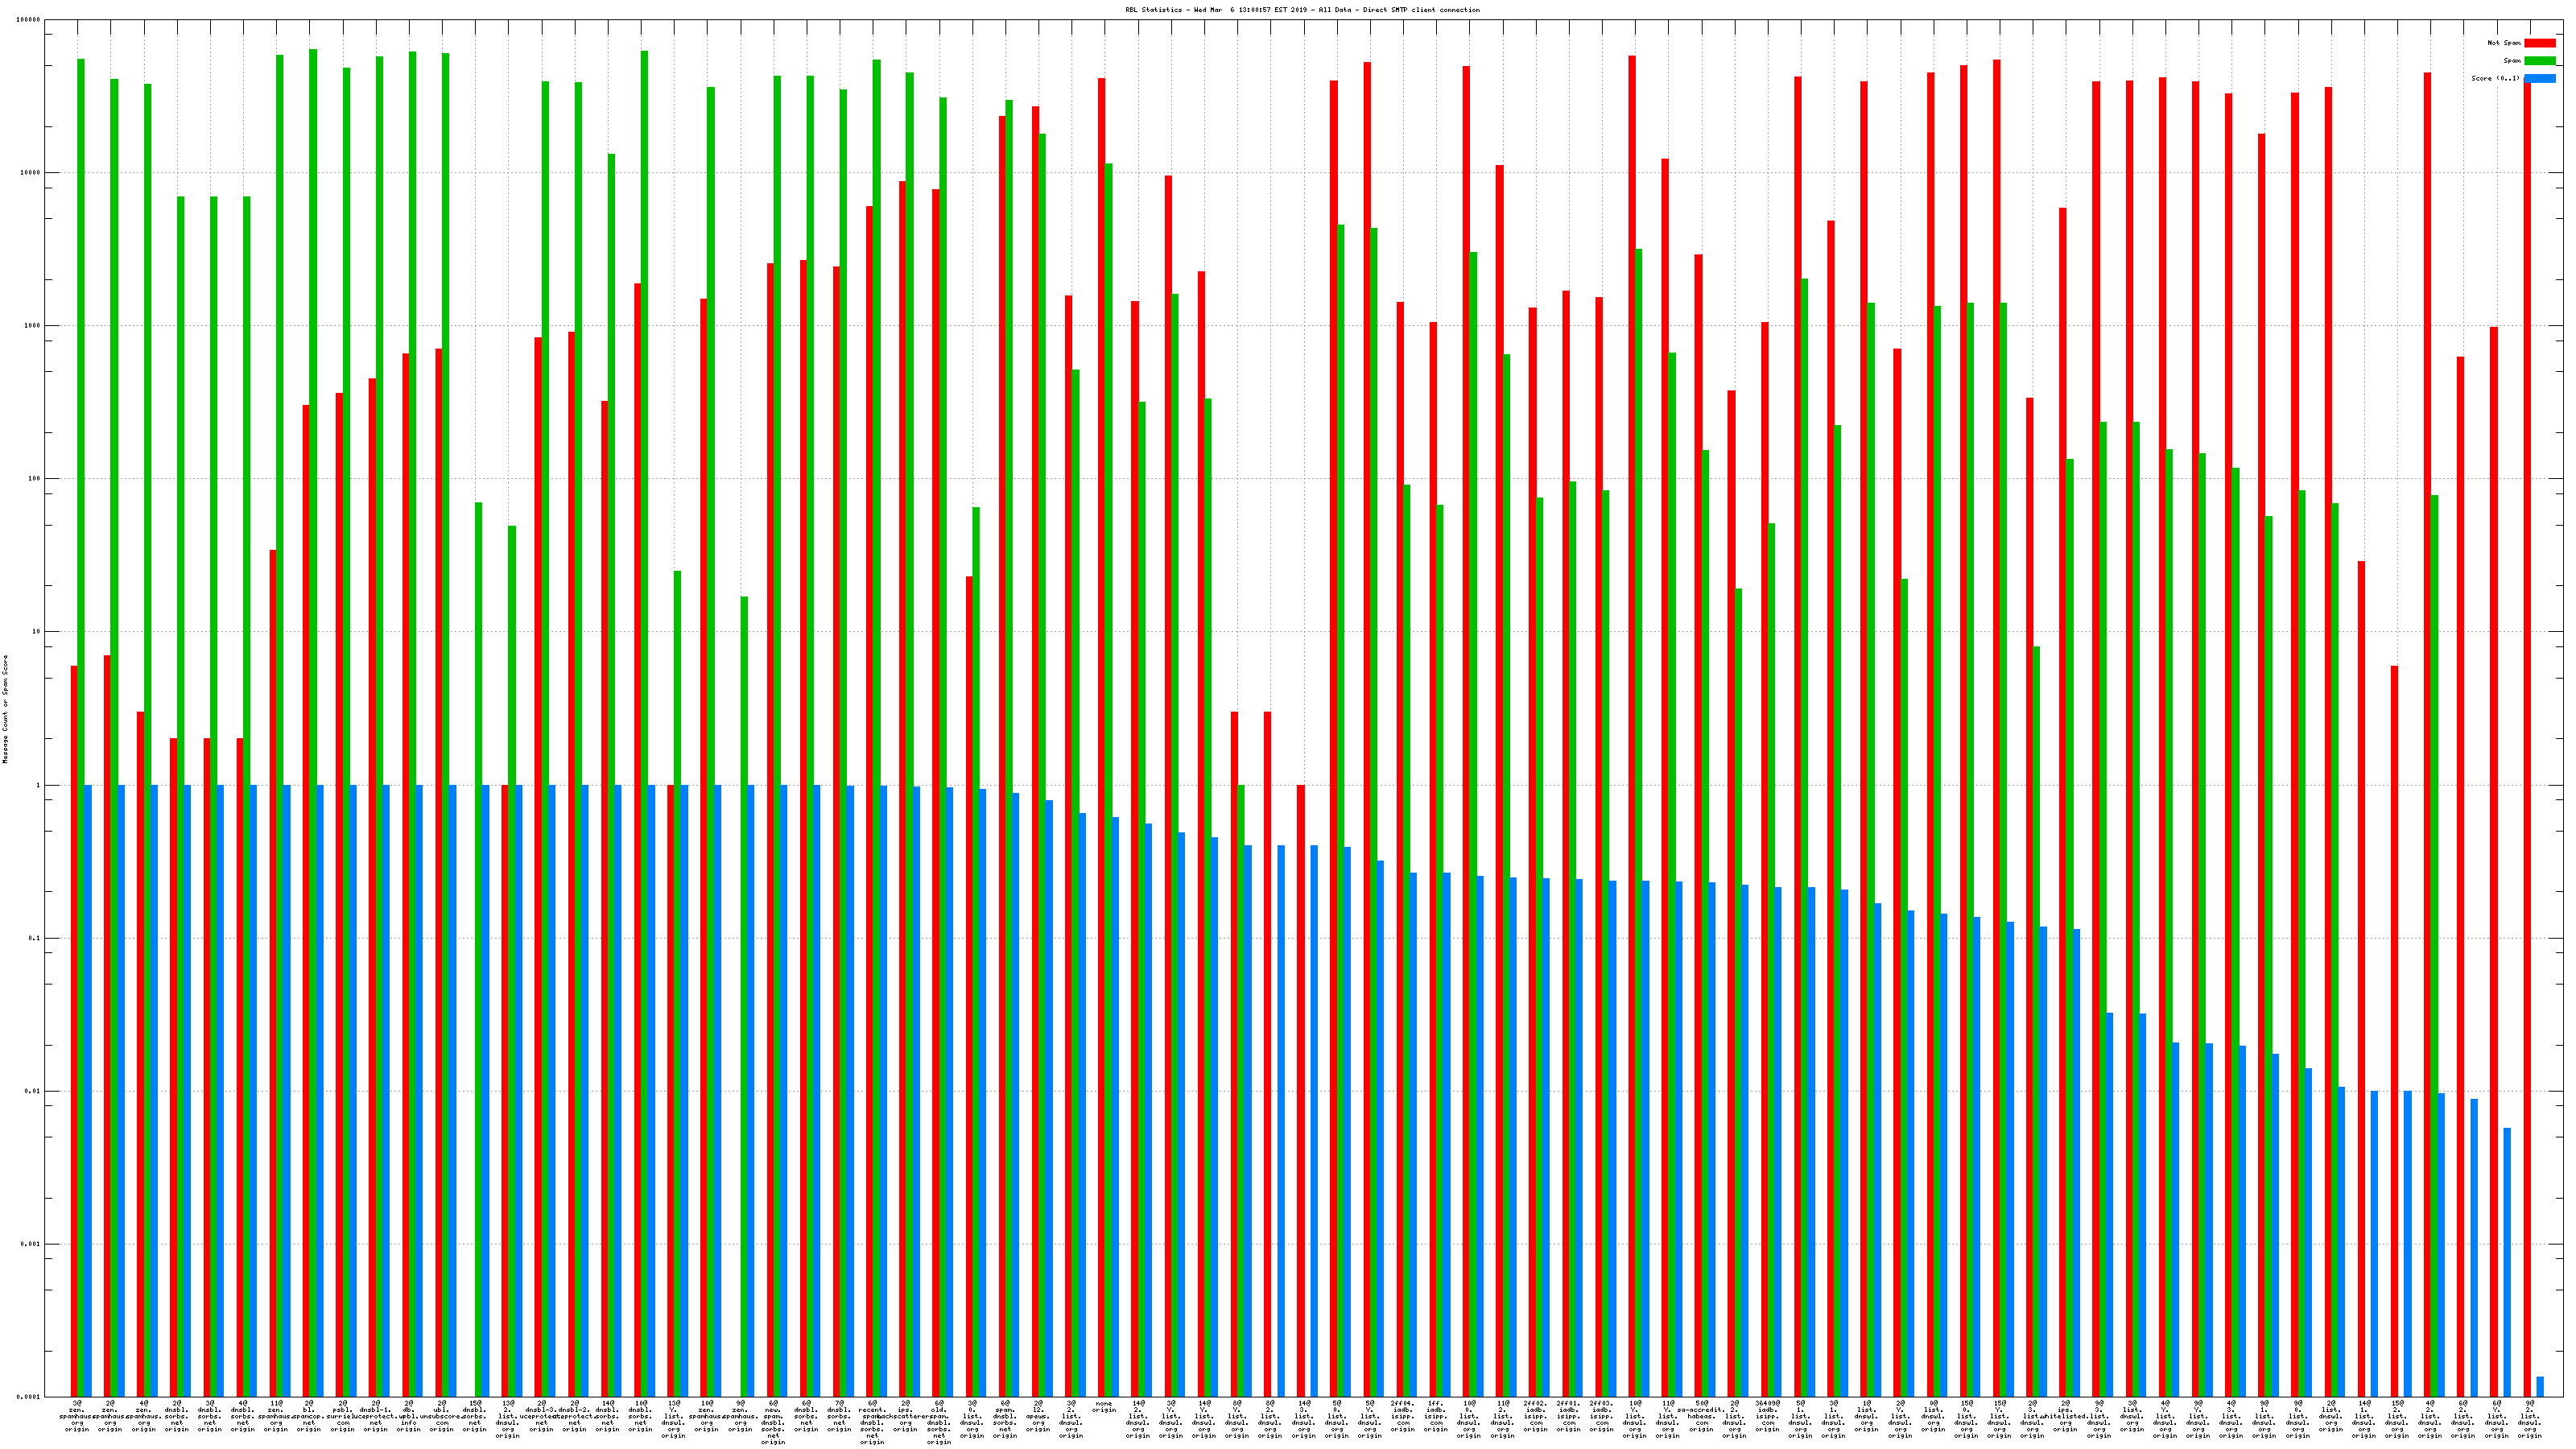Viewport: 2576px width, 1449px height.
Task: Click the 10000 y-axis tick label
Action: click(x=31, y=173)
